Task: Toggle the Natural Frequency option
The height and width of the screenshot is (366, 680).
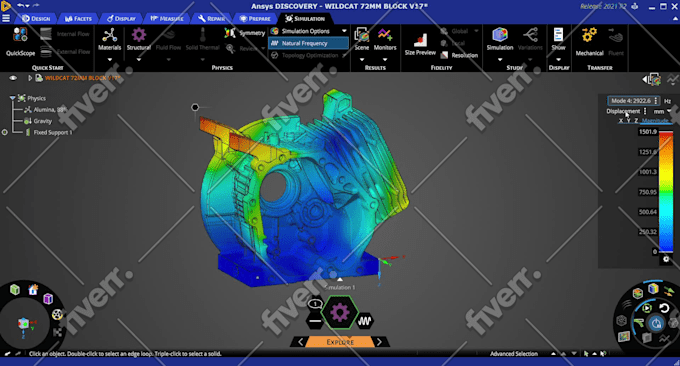Action: (x=308, y=43)
